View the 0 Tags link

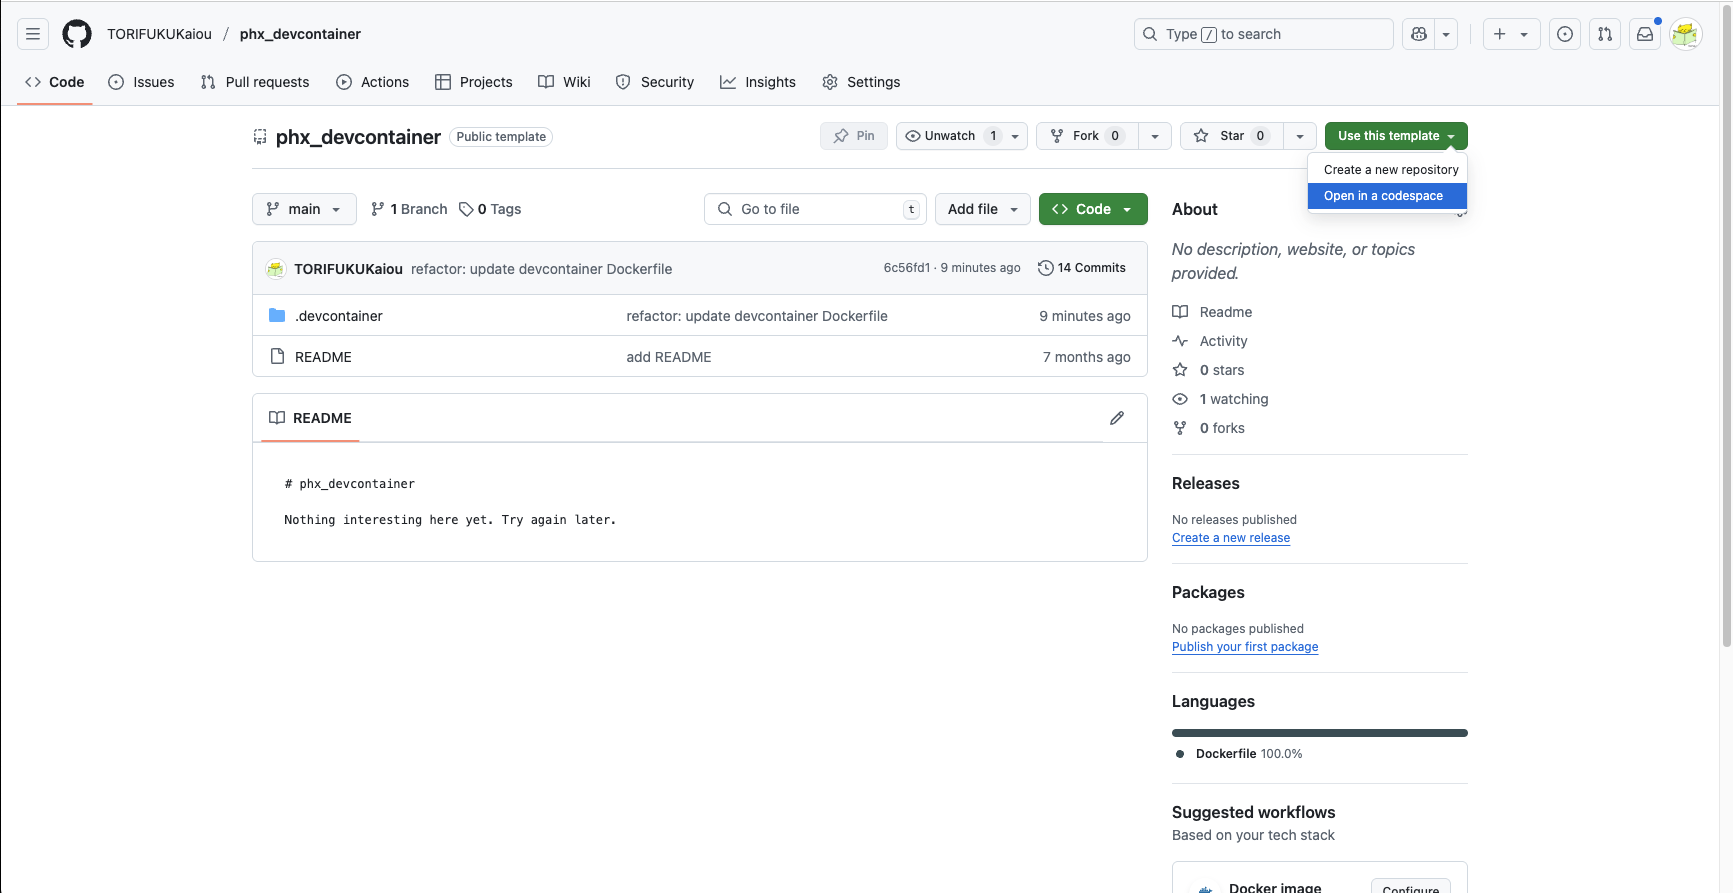[490, 209]
